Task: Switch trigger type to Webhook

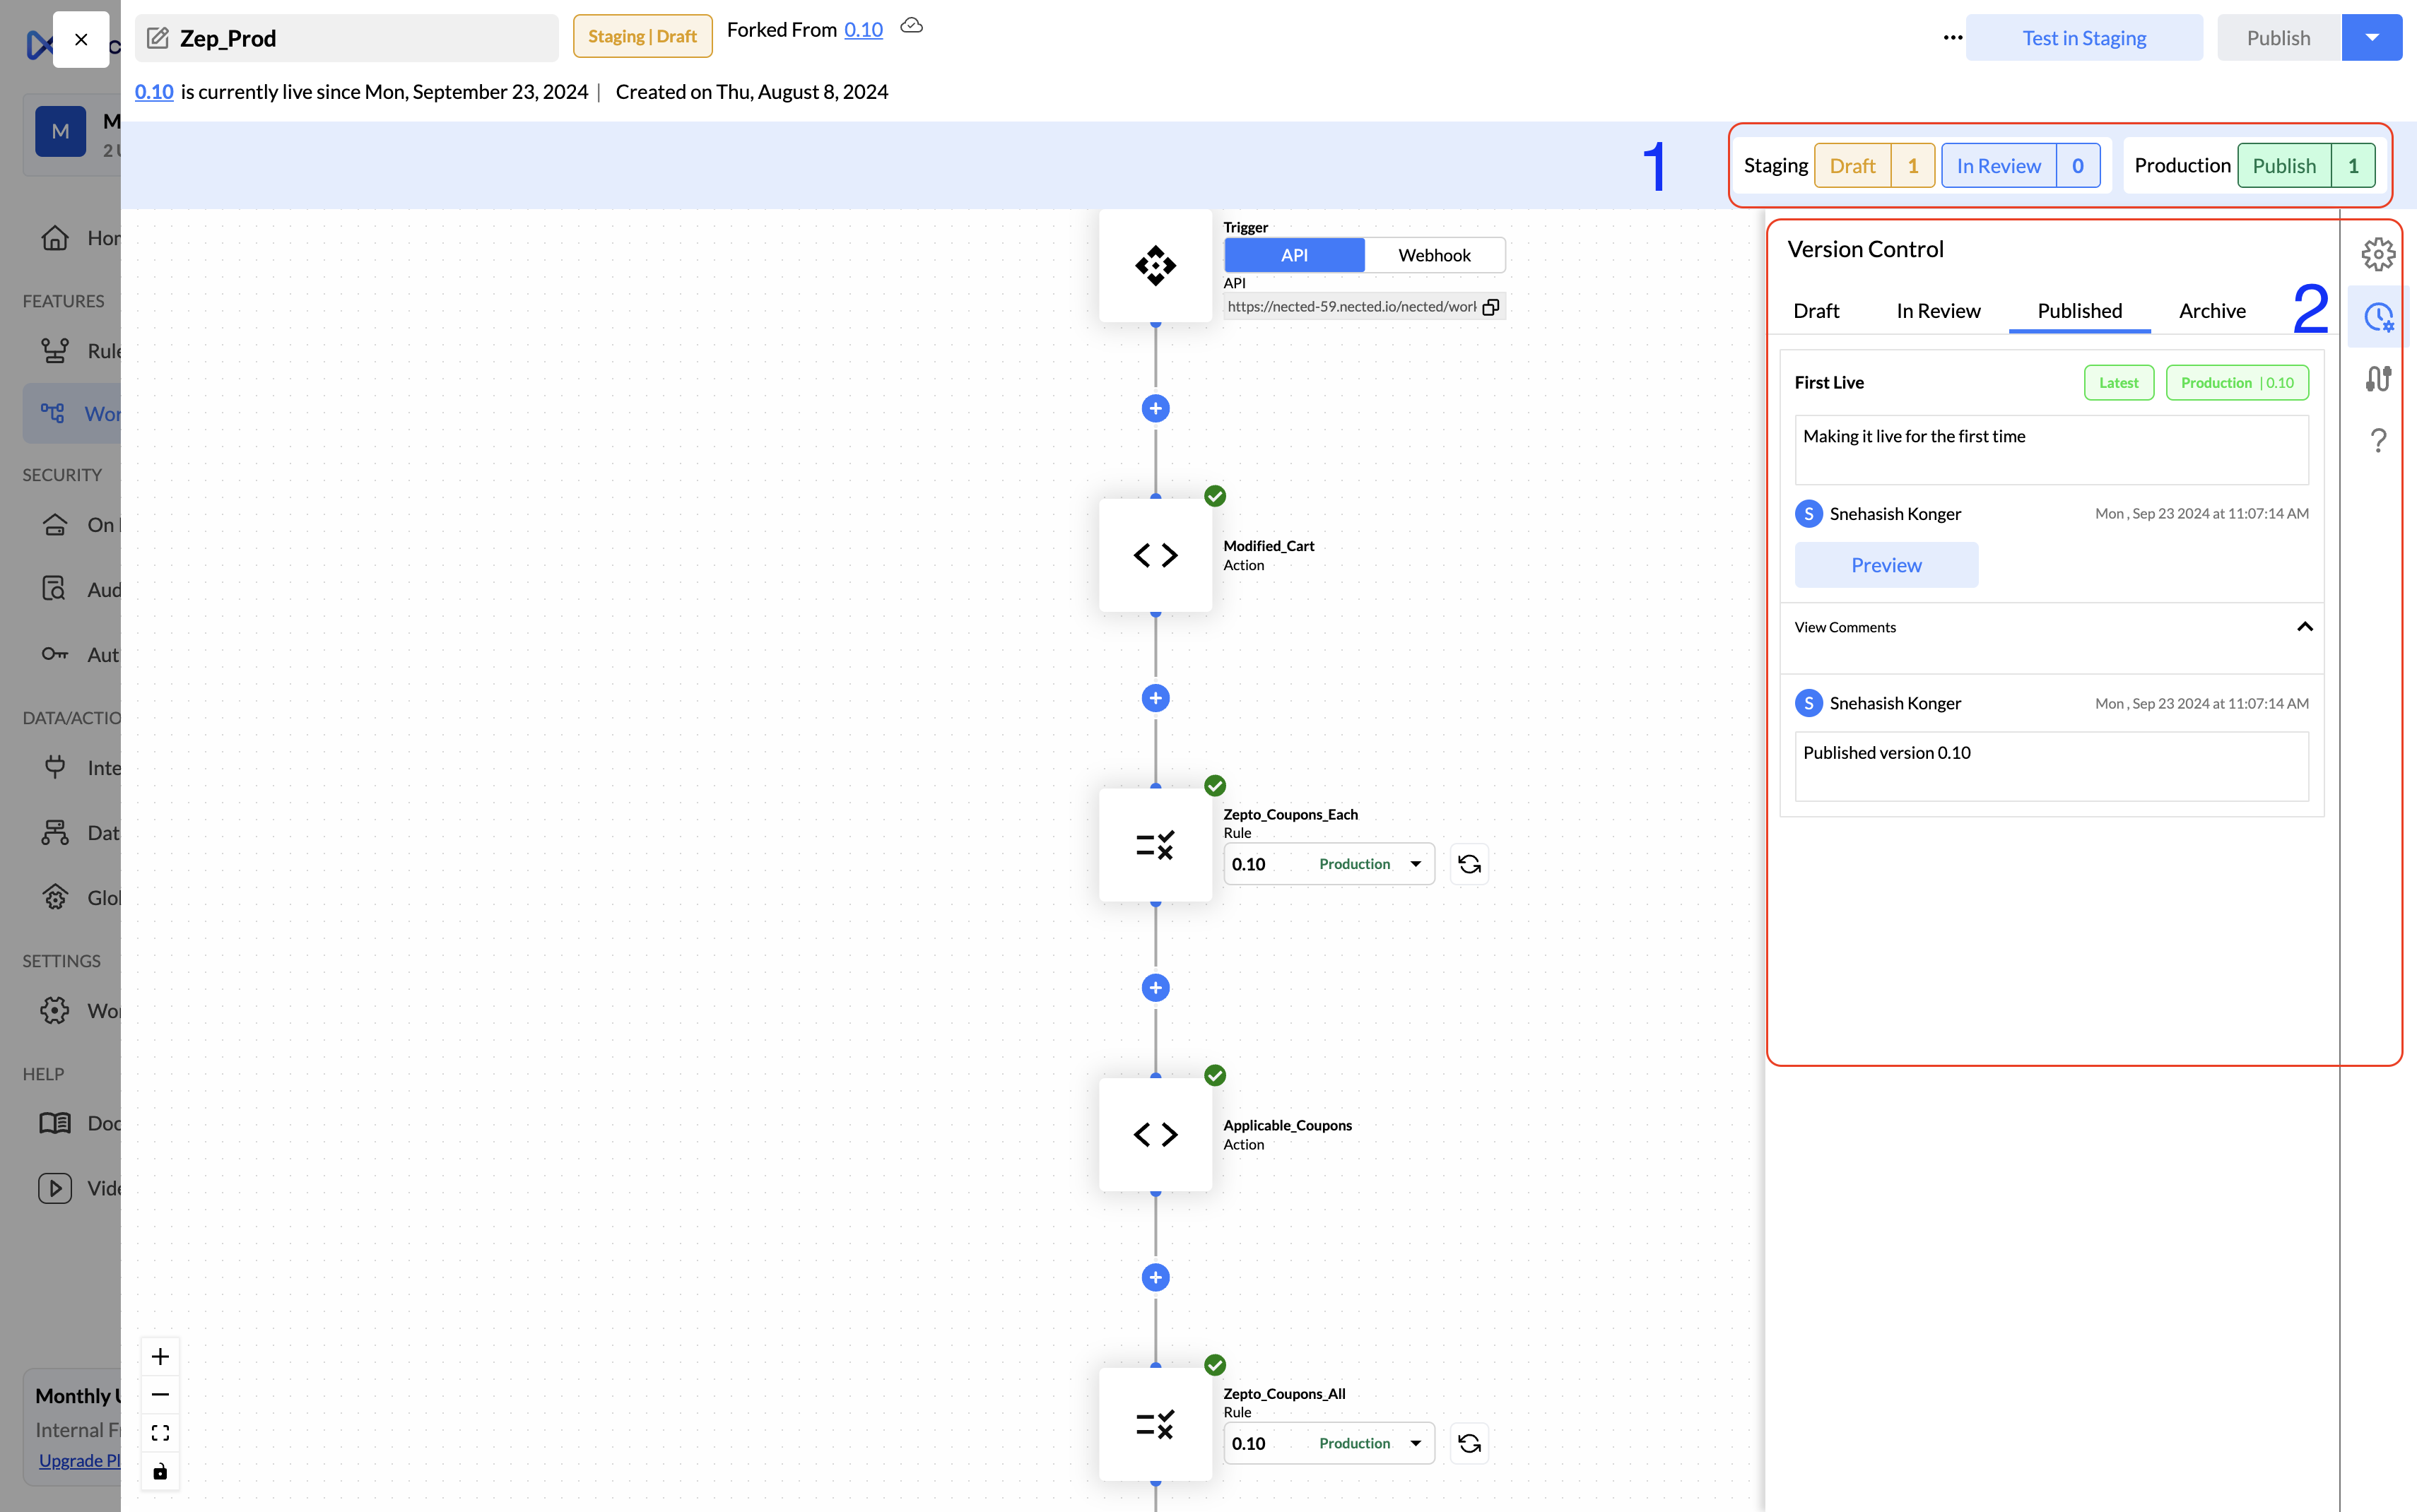Action: pyautogui.click(x=1434, y=255)
